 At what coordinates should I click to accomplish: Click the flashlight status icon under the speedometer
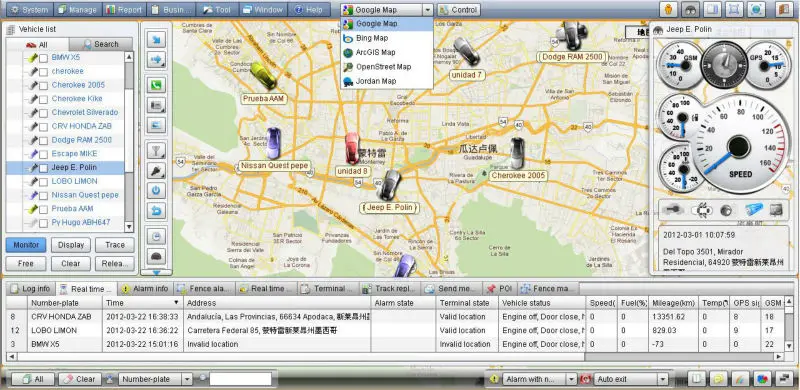(754, 210)
